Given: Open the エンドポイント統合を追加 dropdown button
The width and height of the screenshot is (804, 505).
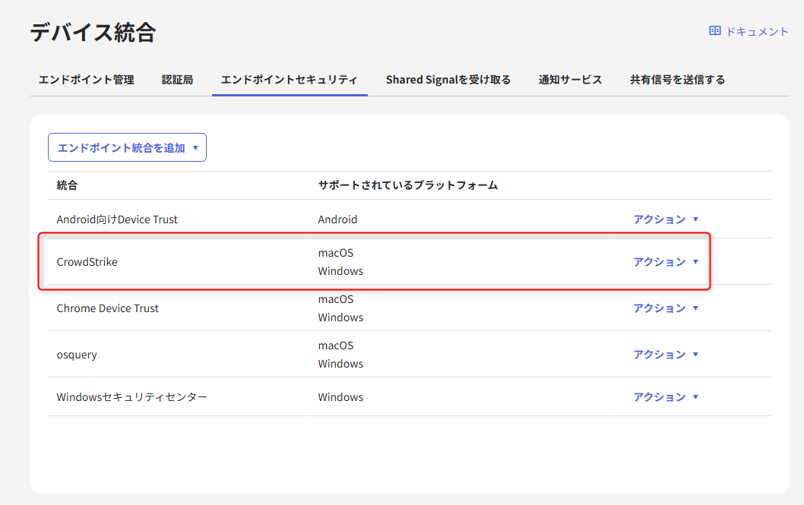Looking at the screenshot, I should 127,148.
